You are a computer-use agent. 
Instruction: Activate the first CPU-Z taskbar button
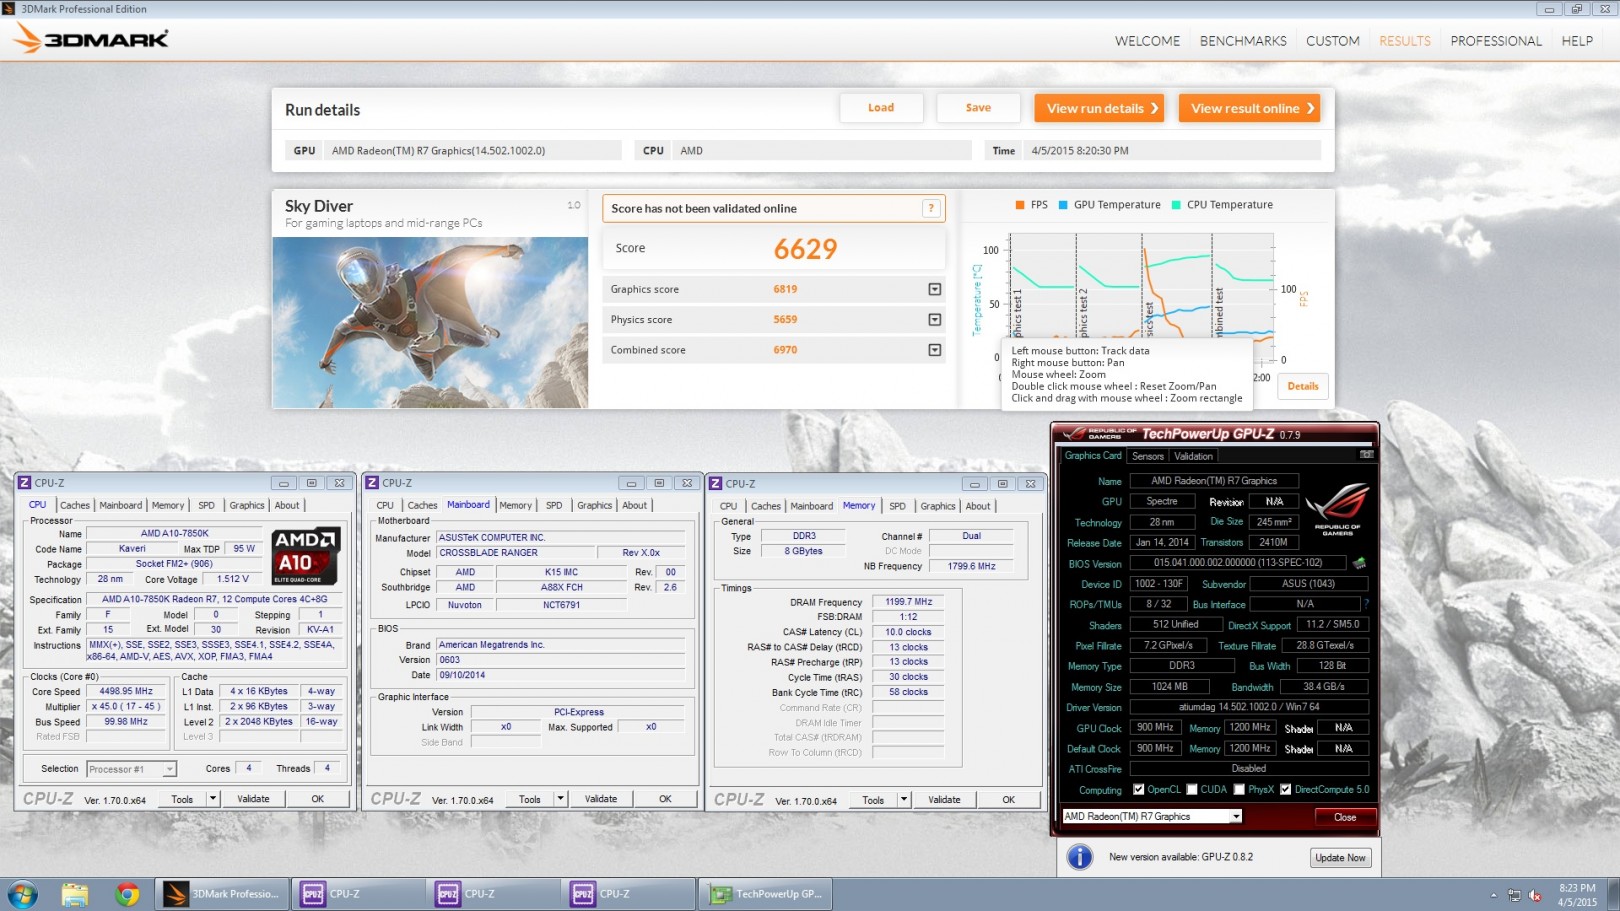tap(357, 894)
